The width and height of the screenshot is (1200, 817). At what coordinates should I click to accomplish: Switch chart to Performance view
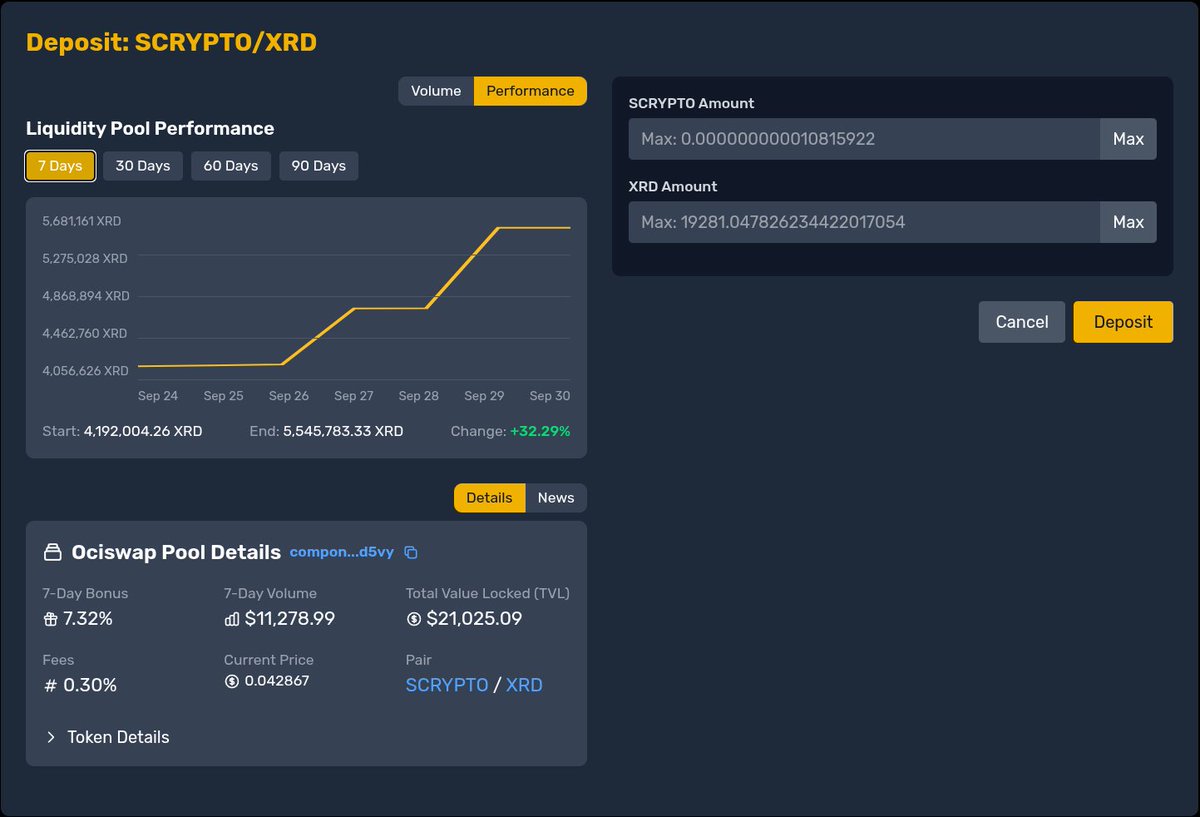coord(530,91)
